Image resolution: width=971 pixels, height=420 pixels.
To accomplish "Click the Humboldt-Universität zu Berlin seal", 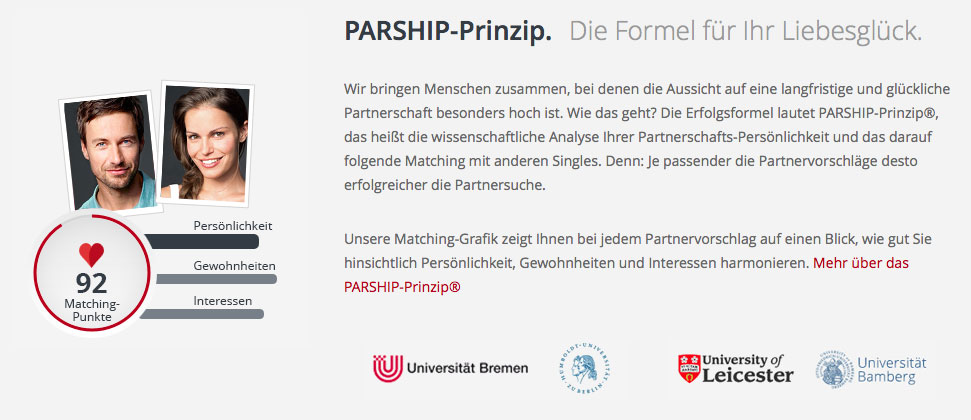I will (583, 368).
